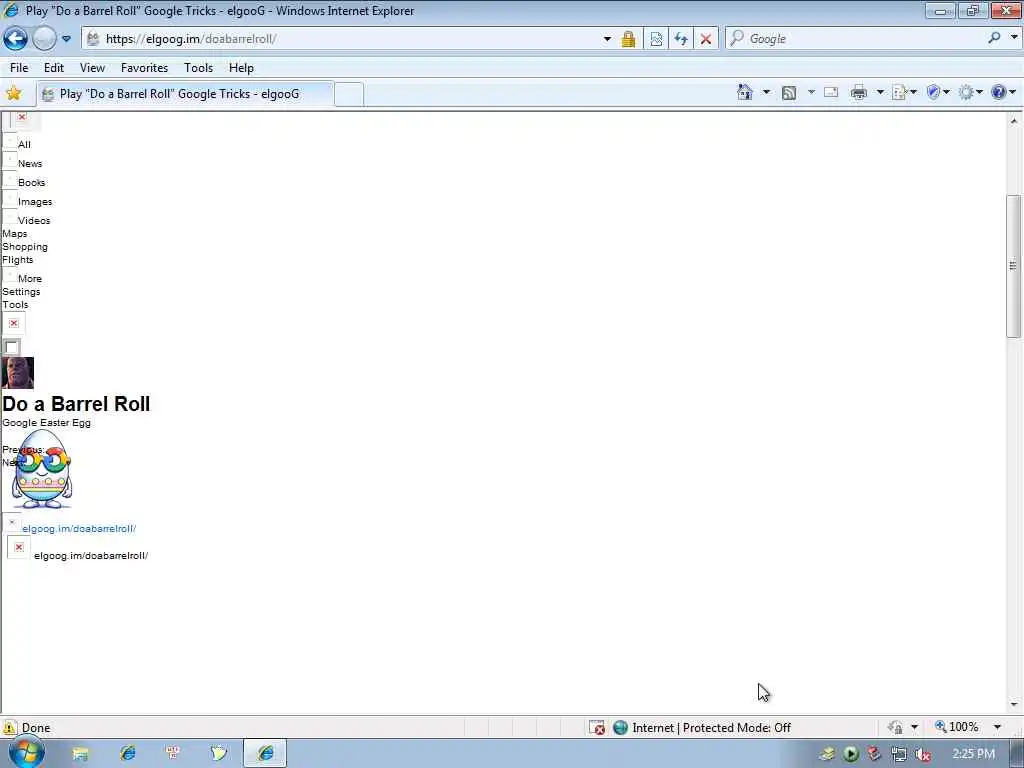Click the popup blocker status bar icon
The image size is (1024, 768).
click(x=596, y=728)
